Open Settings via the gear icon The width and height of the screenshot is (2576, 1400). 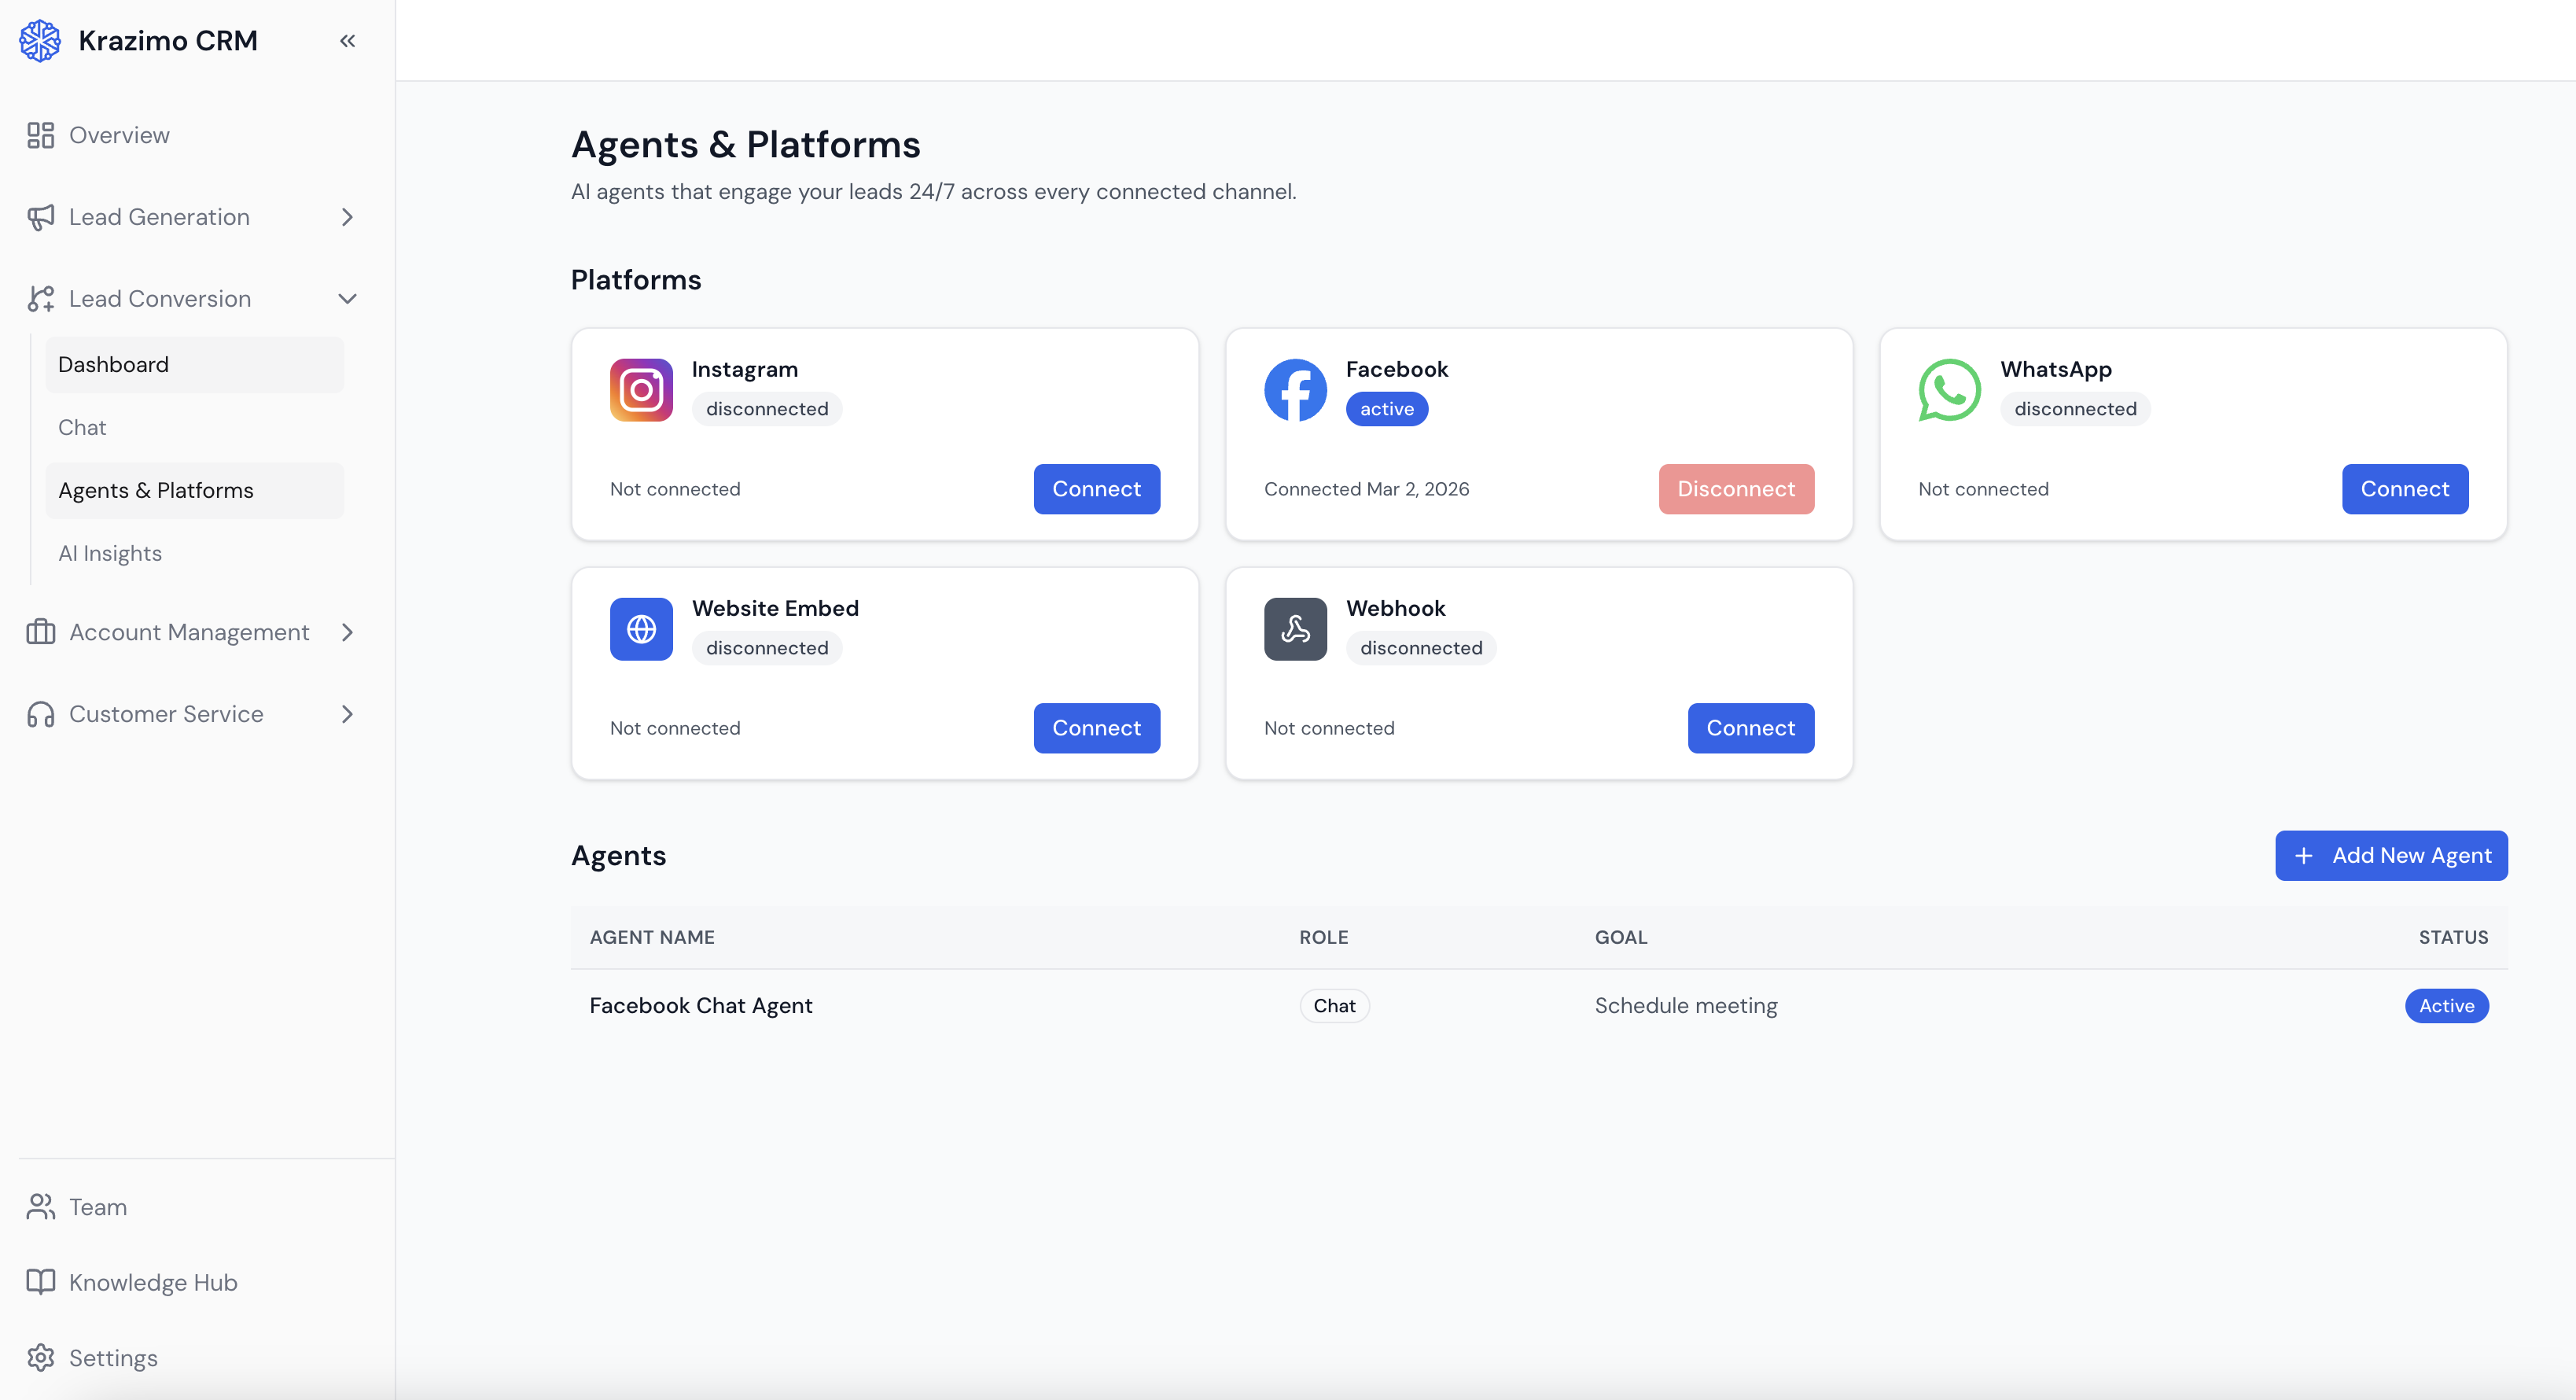41,1357
